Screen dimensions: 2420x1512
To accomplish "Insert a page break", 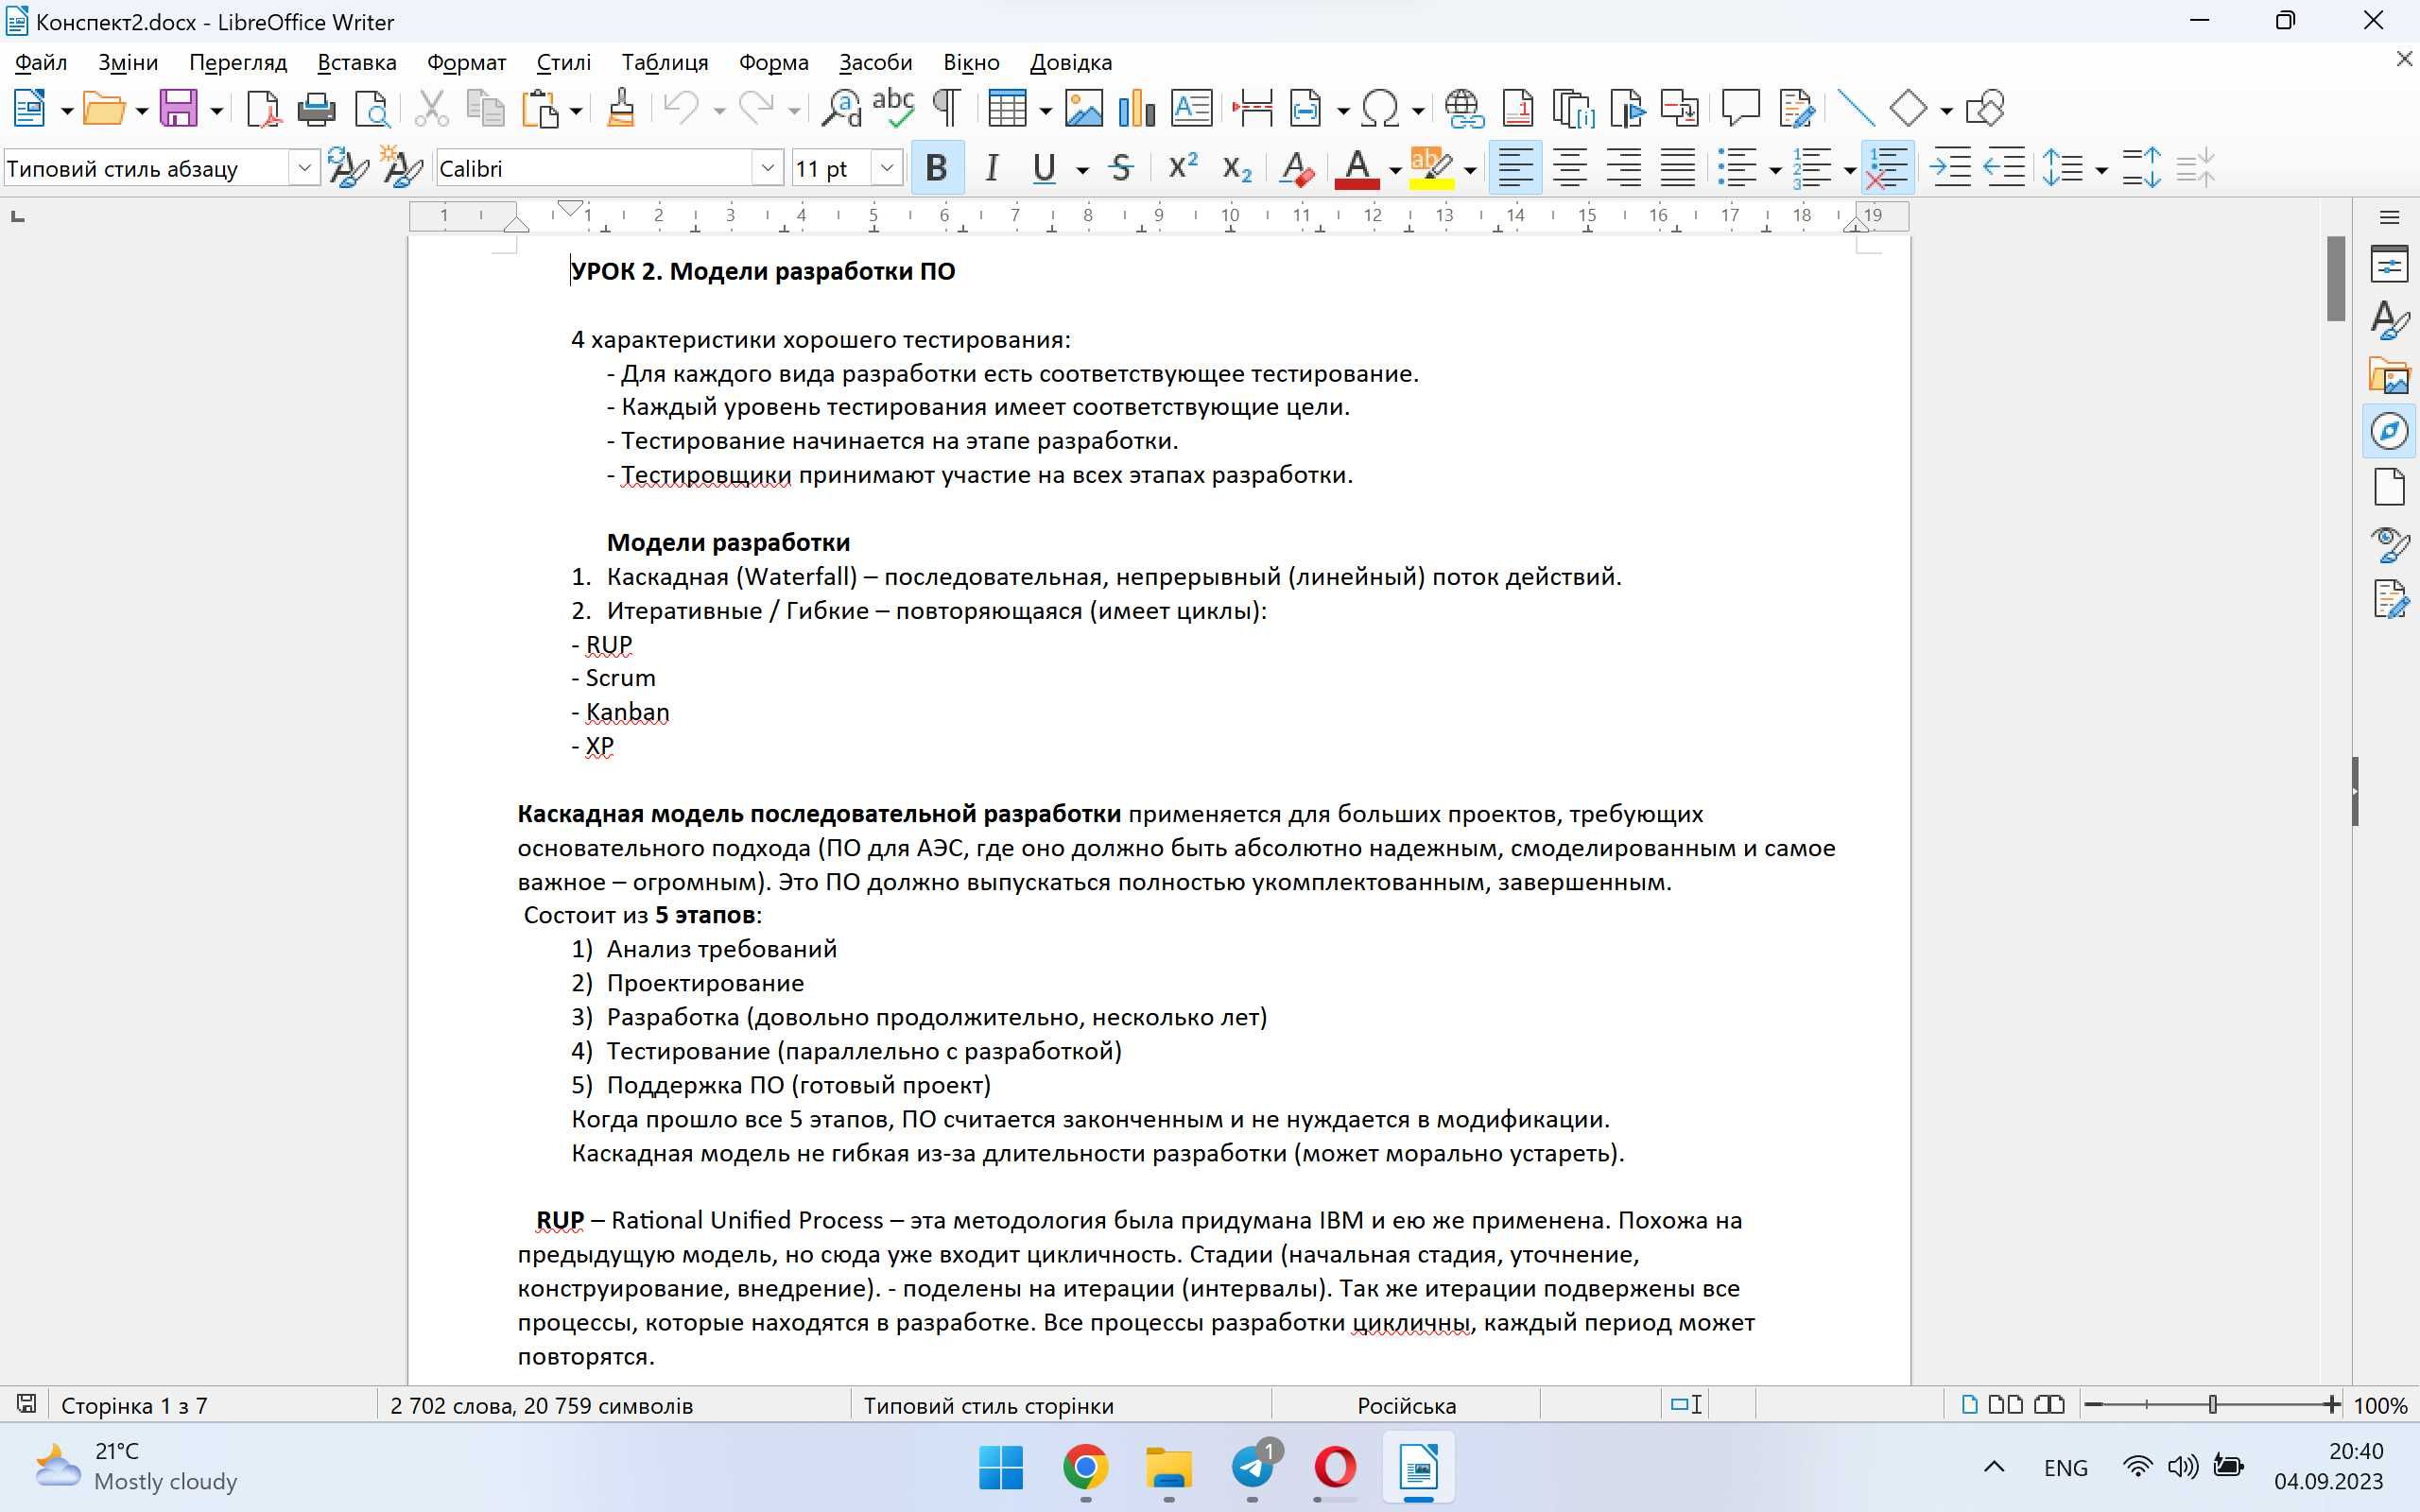I will point(1252,108).
